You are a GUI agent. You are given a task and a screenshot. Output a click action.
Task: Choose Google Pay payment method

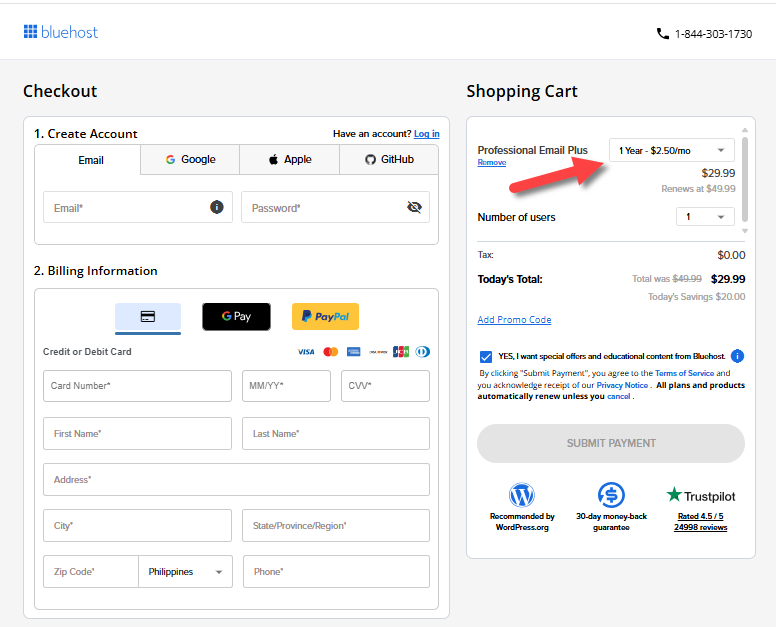237,317
